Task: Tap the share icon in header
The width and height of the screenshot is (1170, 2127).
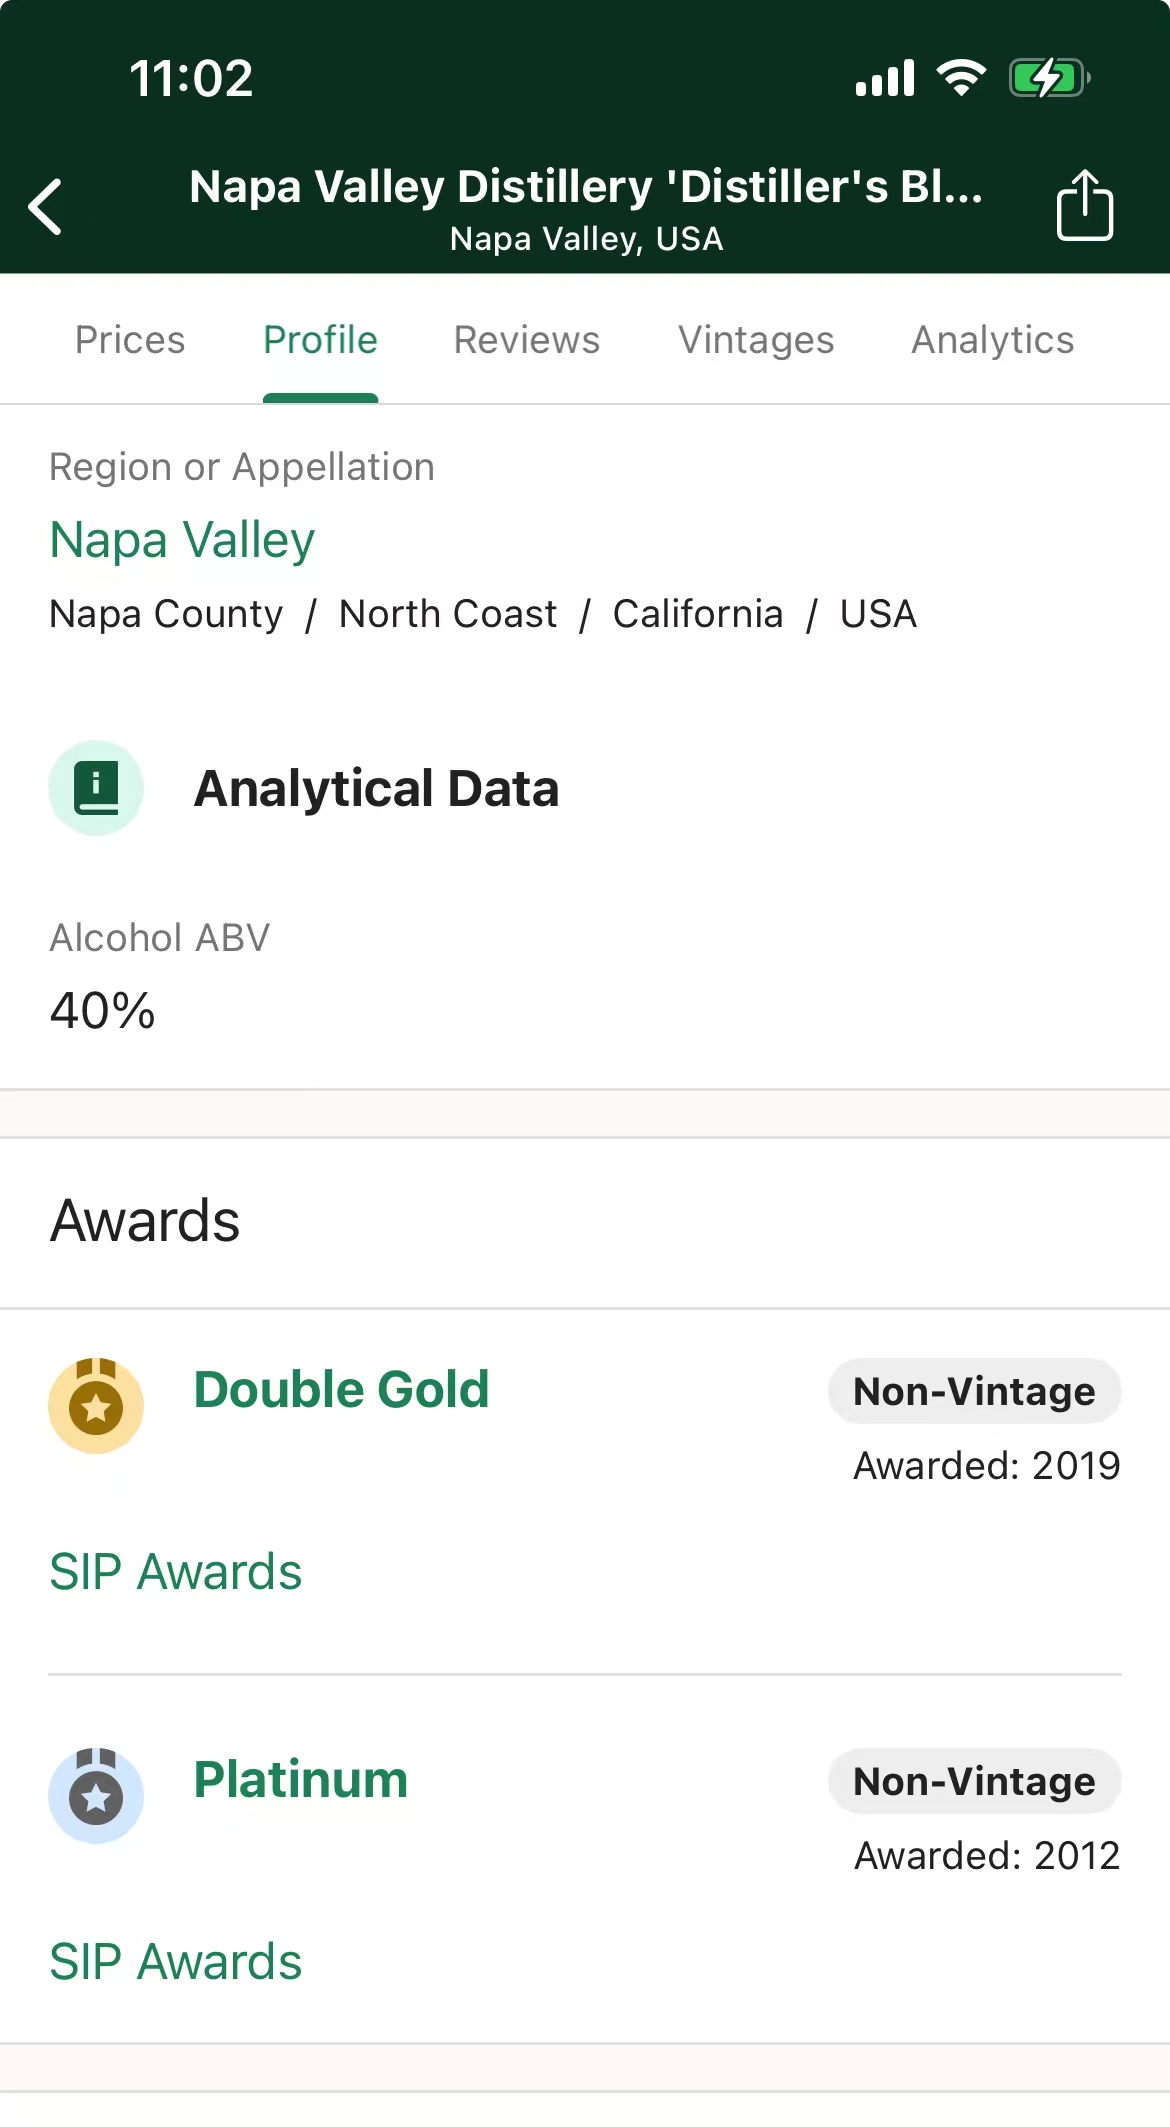Action: [1084, 205]
